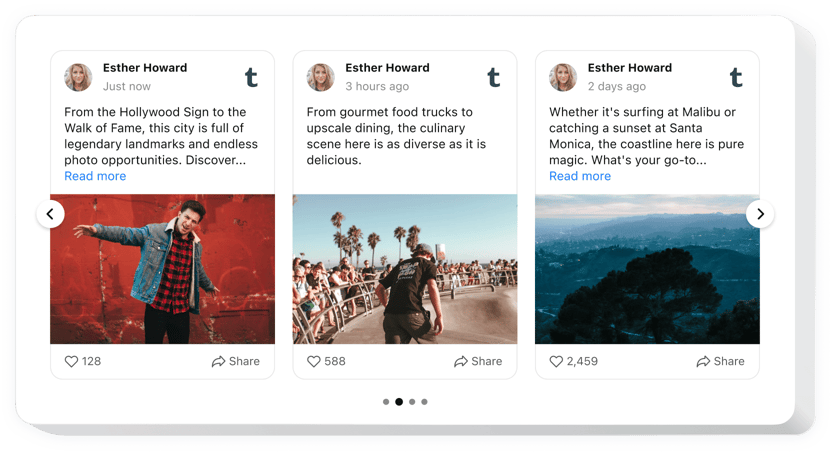Viewport: 832px width, 452px height.
Task: Like the post with 128 likes
Action: click(72, 361)
